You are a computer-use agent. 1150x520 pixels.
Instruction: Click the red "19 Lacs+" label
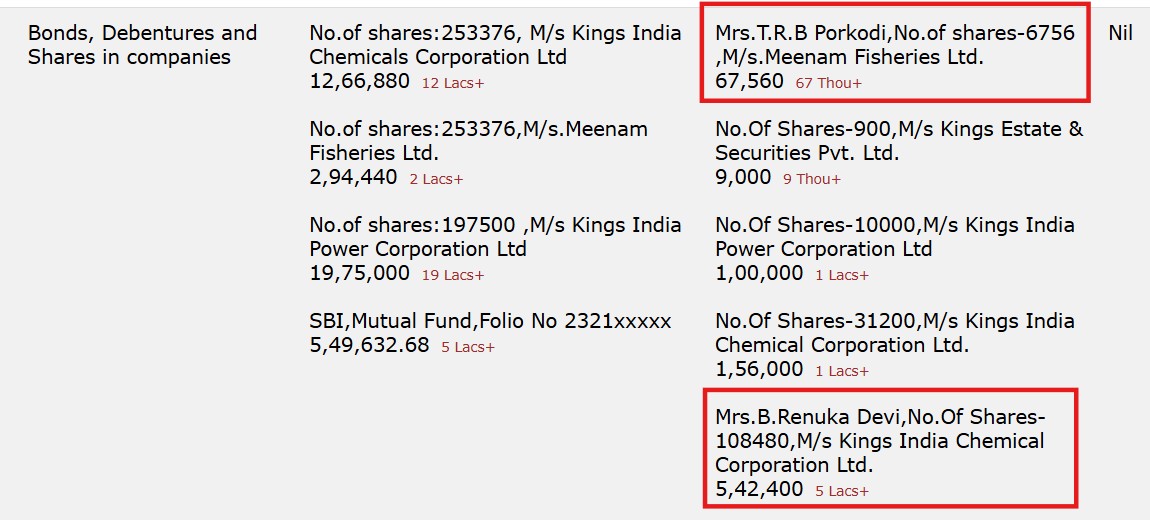click(452, 275)
